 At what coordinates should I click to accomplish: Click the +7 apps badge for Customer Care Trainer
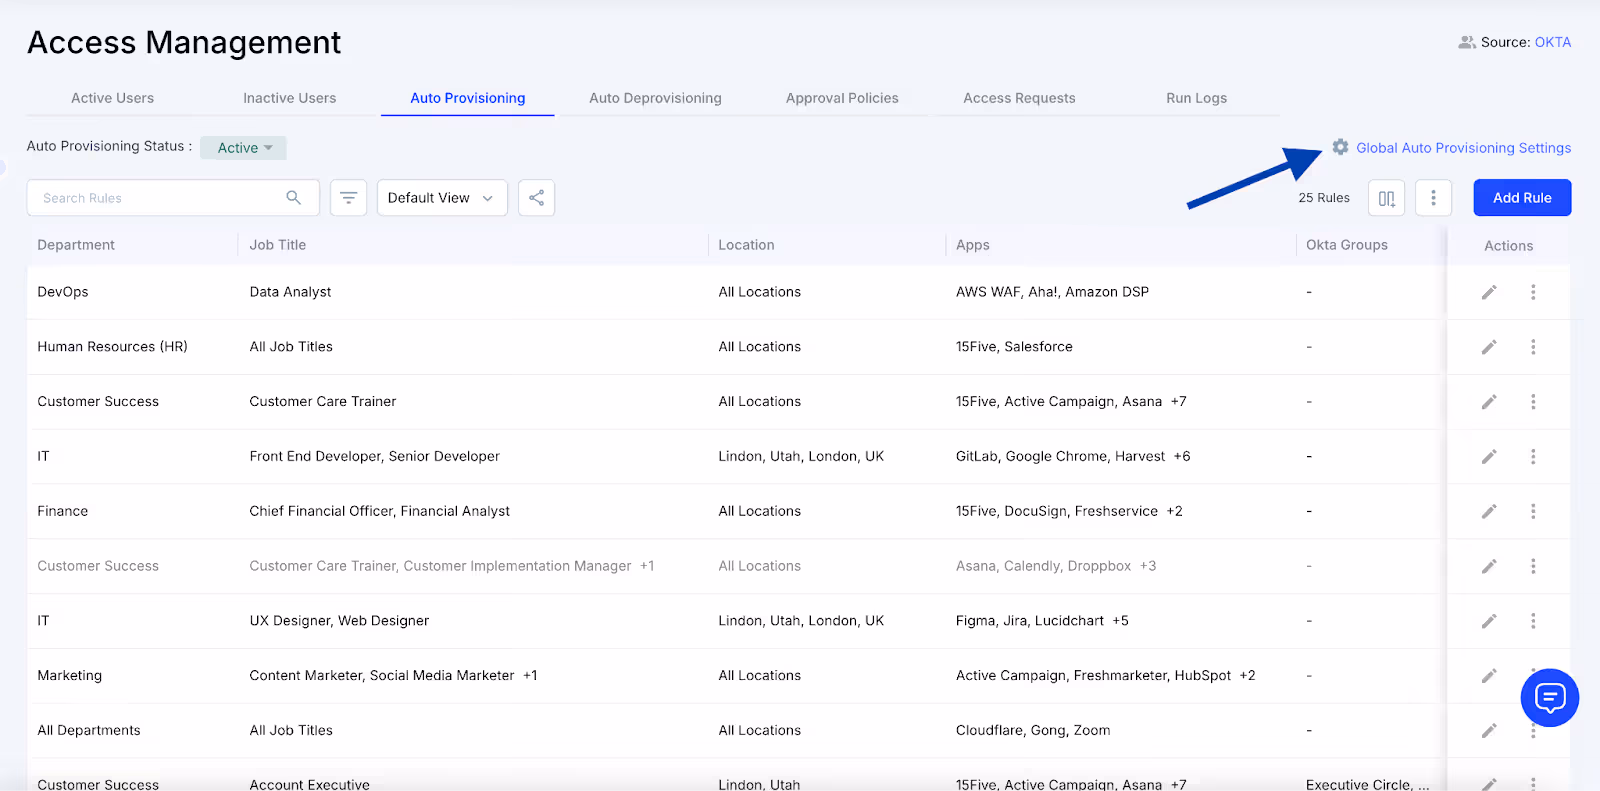[x=1179, y=402]
